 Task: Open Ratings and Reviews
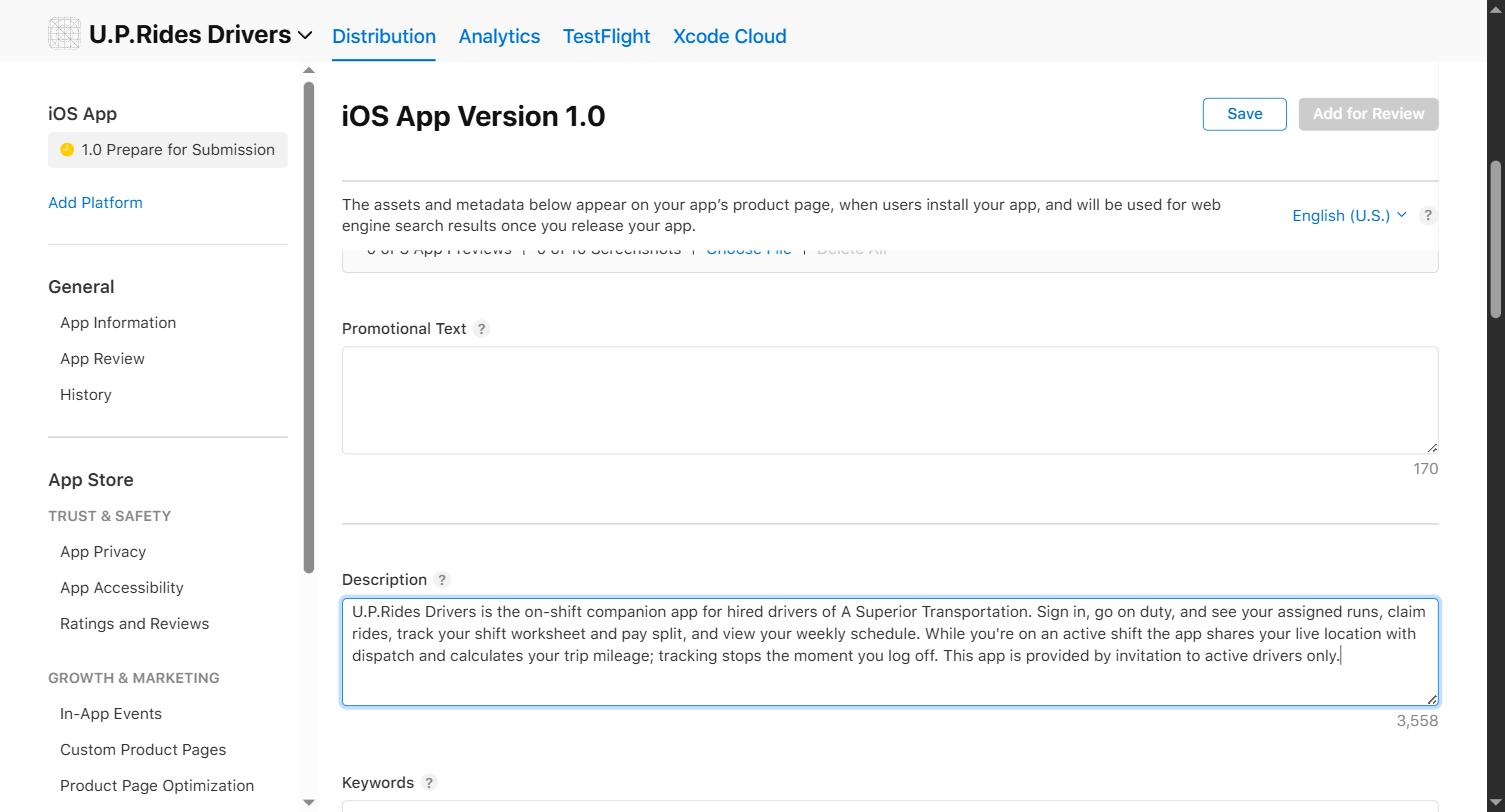[135, 624]
